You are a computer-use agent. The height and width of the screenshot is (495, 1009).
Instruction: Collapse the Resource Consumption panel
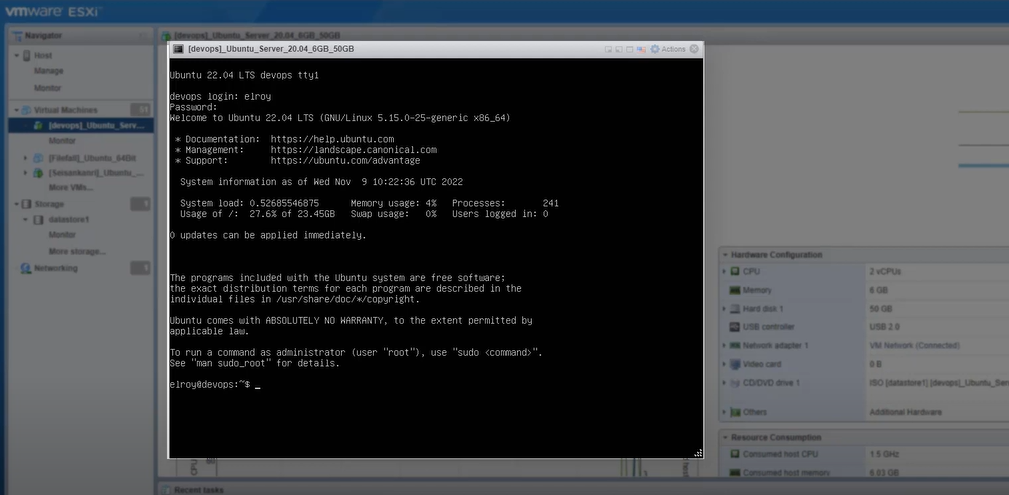[x=725, y=438]
